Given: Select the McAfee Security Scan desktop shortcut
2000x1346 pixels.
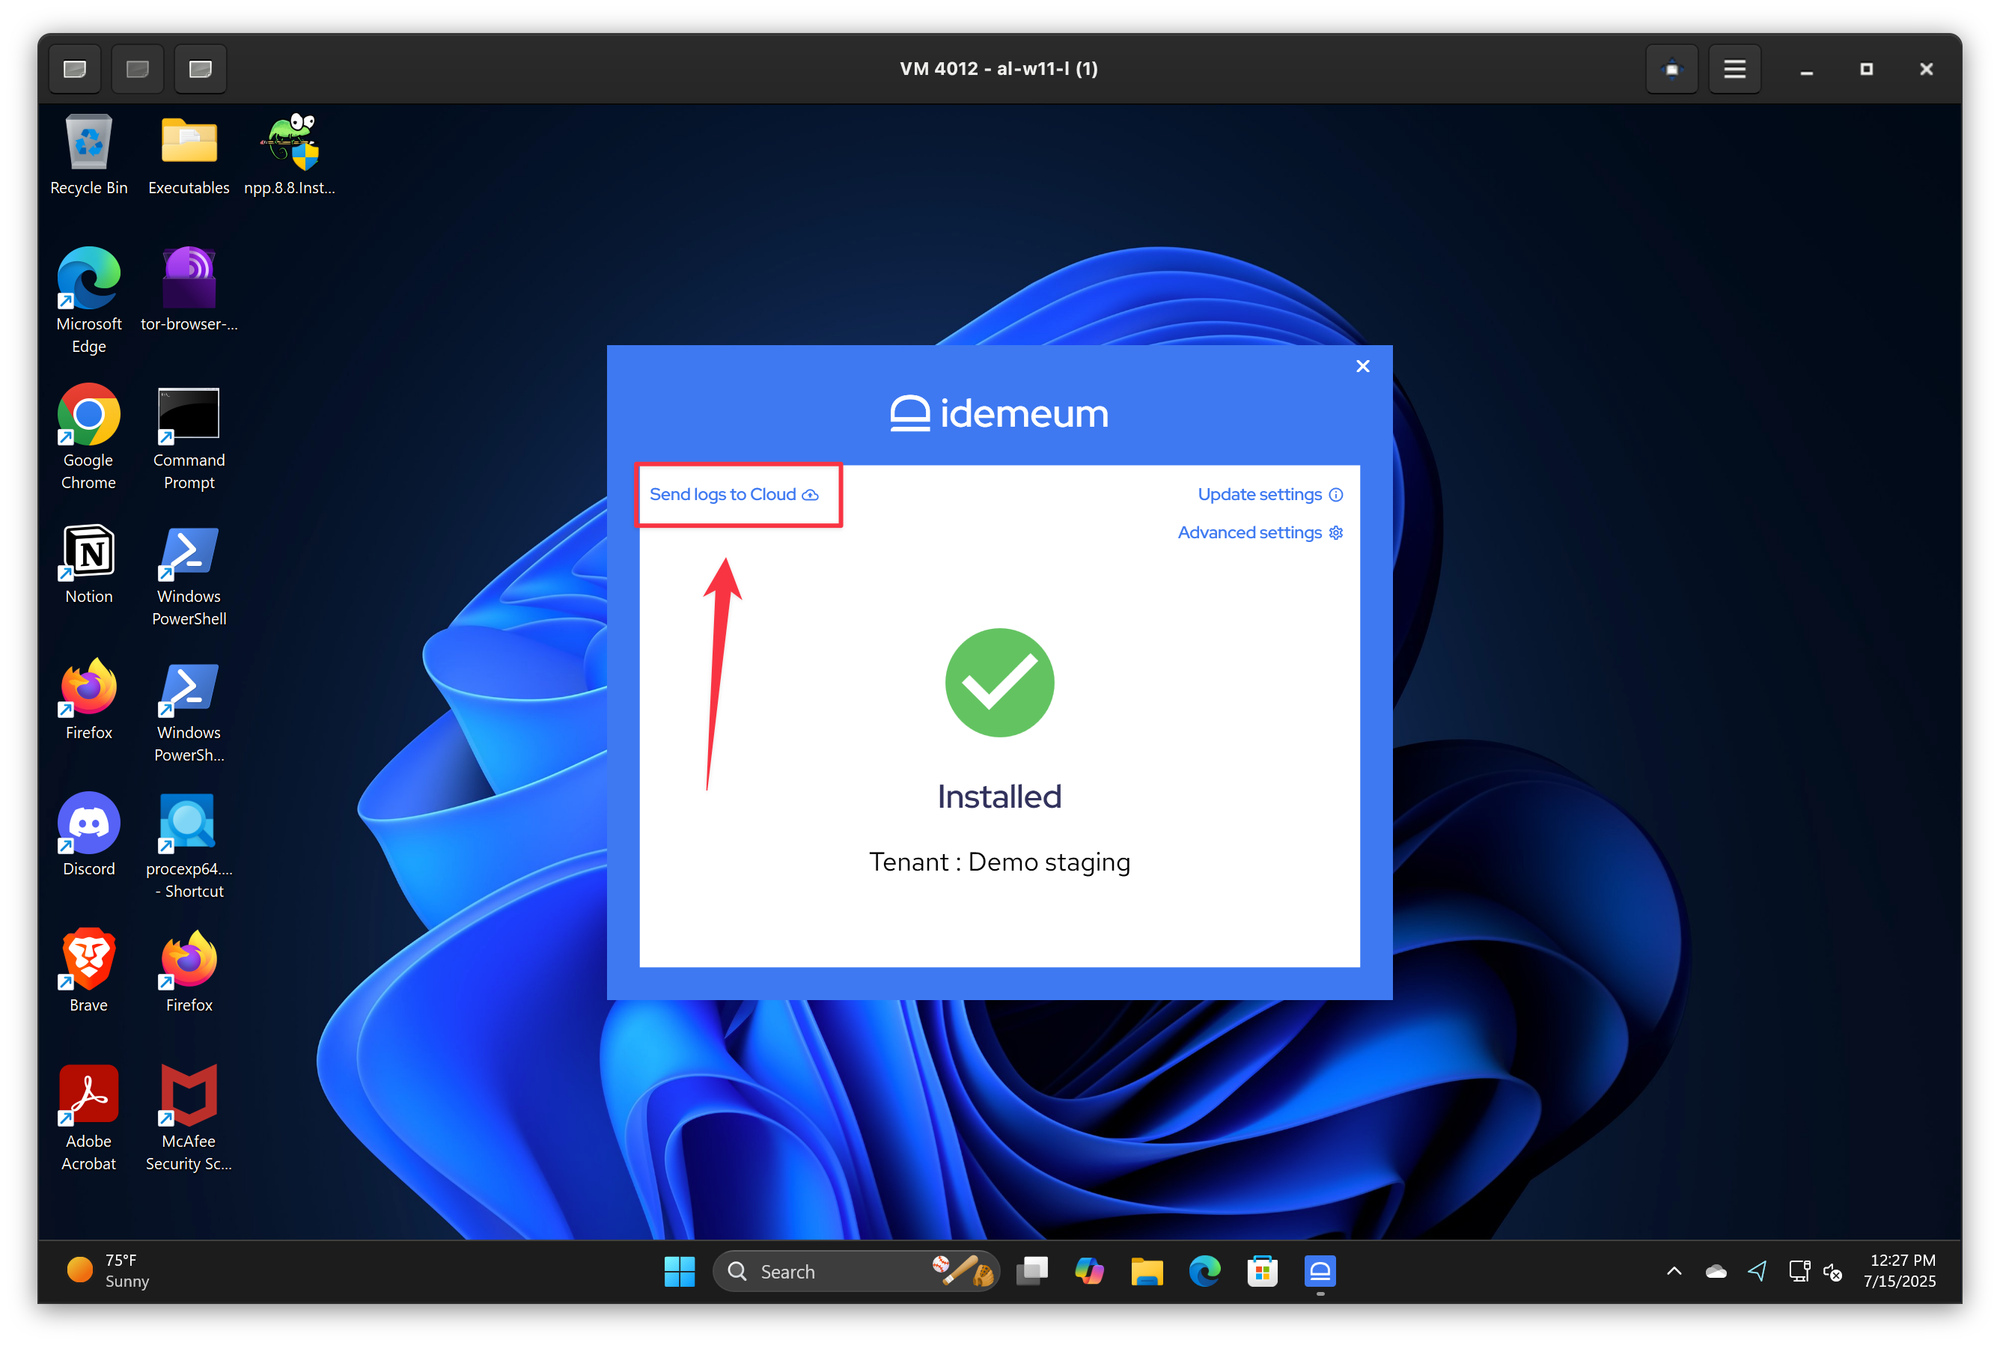Looking at the screenshot, I should (x=189, y=1118).
